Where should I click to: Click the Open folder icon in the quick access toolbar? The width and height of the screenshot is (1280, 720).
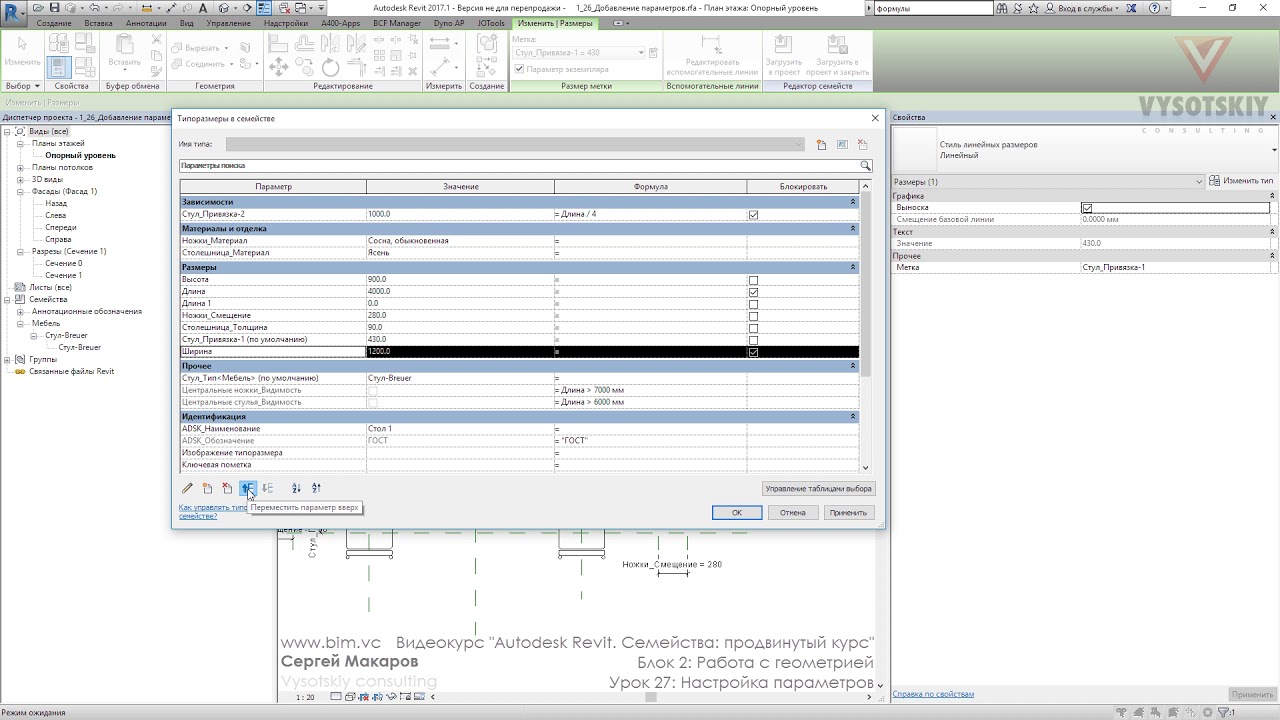click(x=39, y=8)
